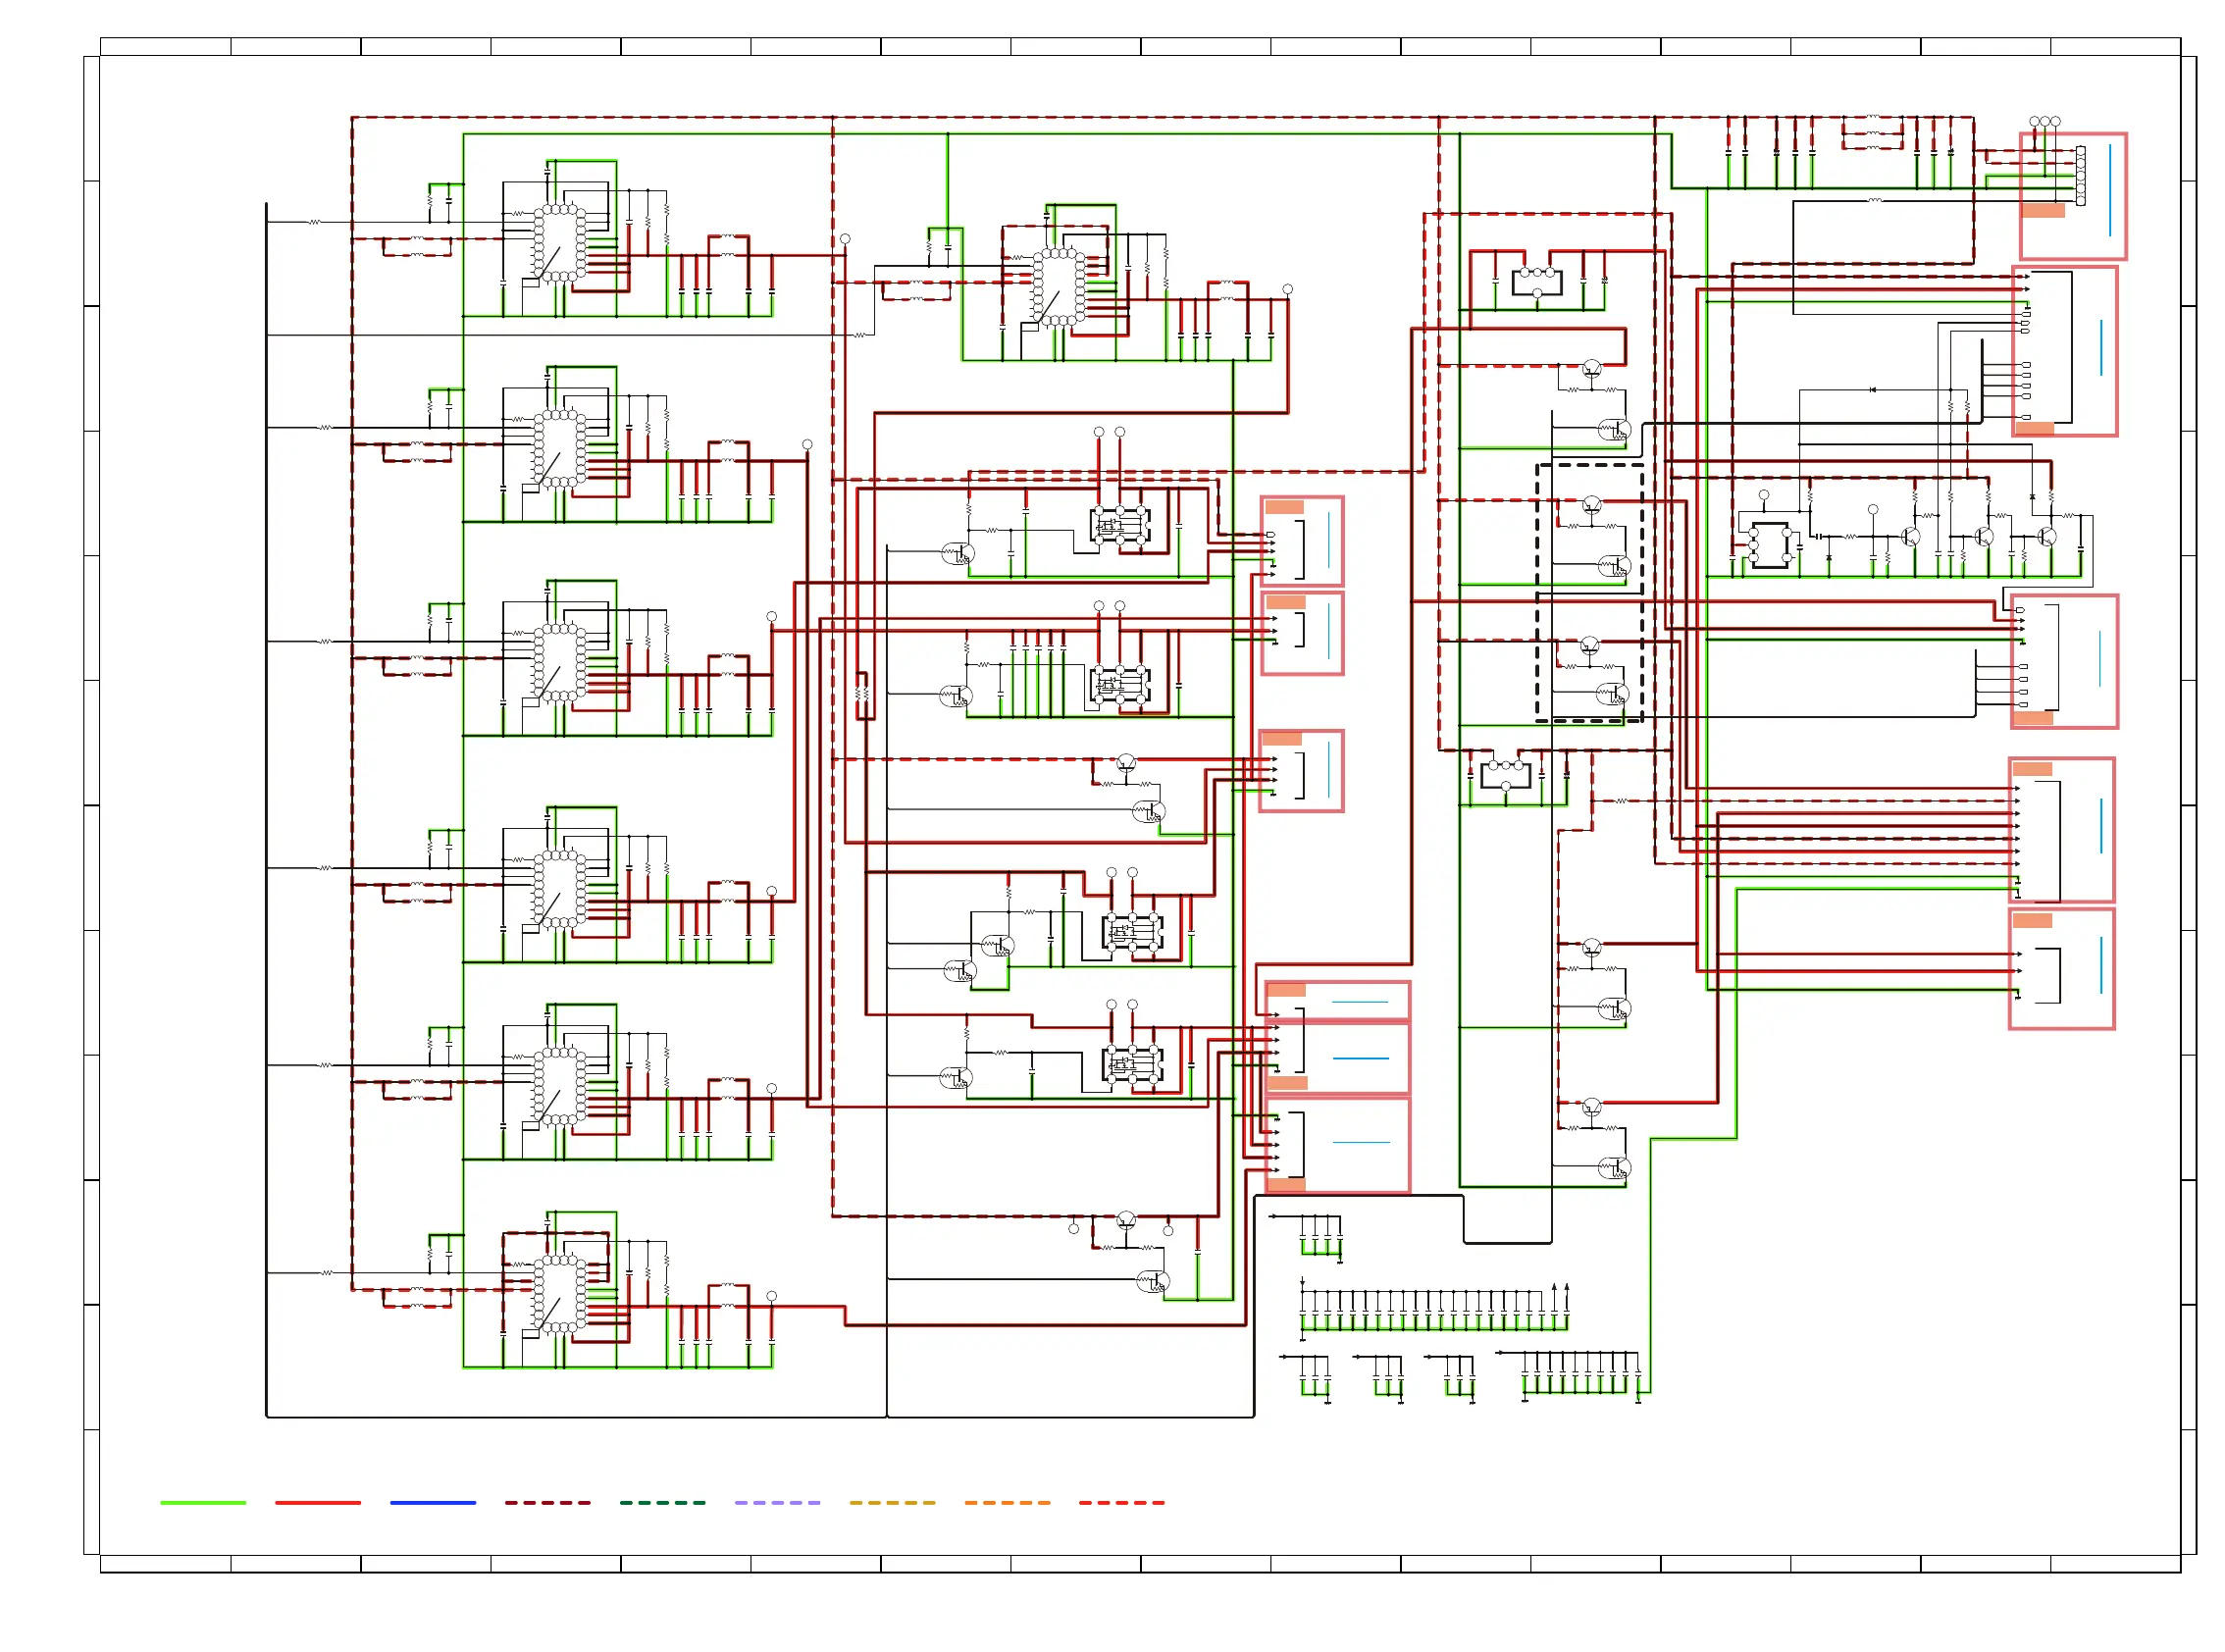Click the solid red legend line

tap(318, 1503)
